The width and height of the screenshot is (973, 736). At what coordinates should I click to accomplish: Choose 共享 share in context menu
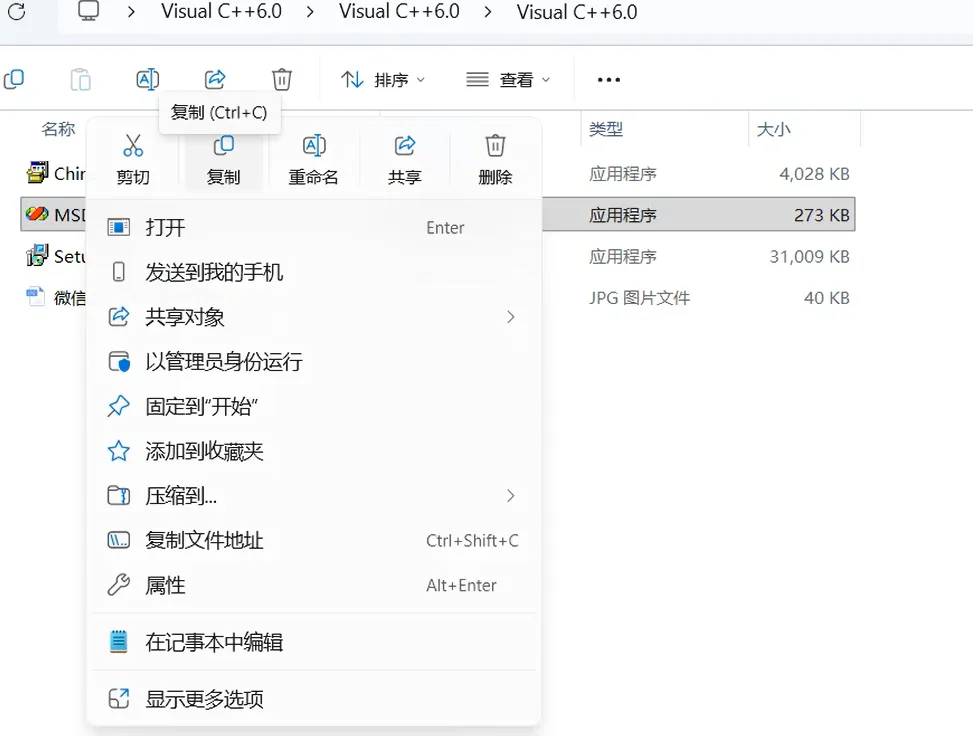coord(405,159)
